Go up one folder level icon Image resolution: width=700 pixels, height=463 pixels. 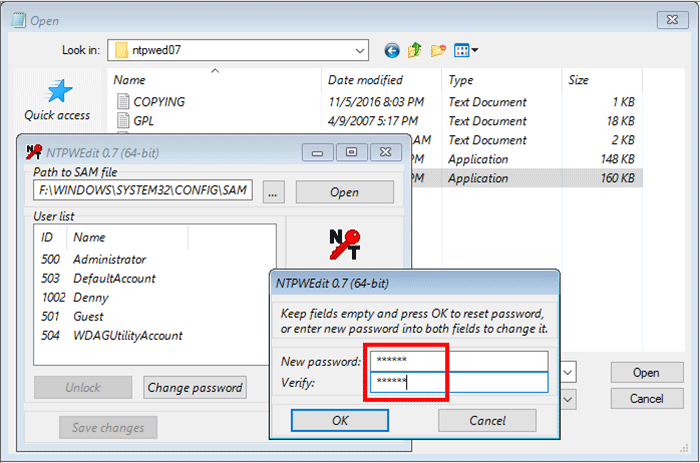tap(415, 50)
